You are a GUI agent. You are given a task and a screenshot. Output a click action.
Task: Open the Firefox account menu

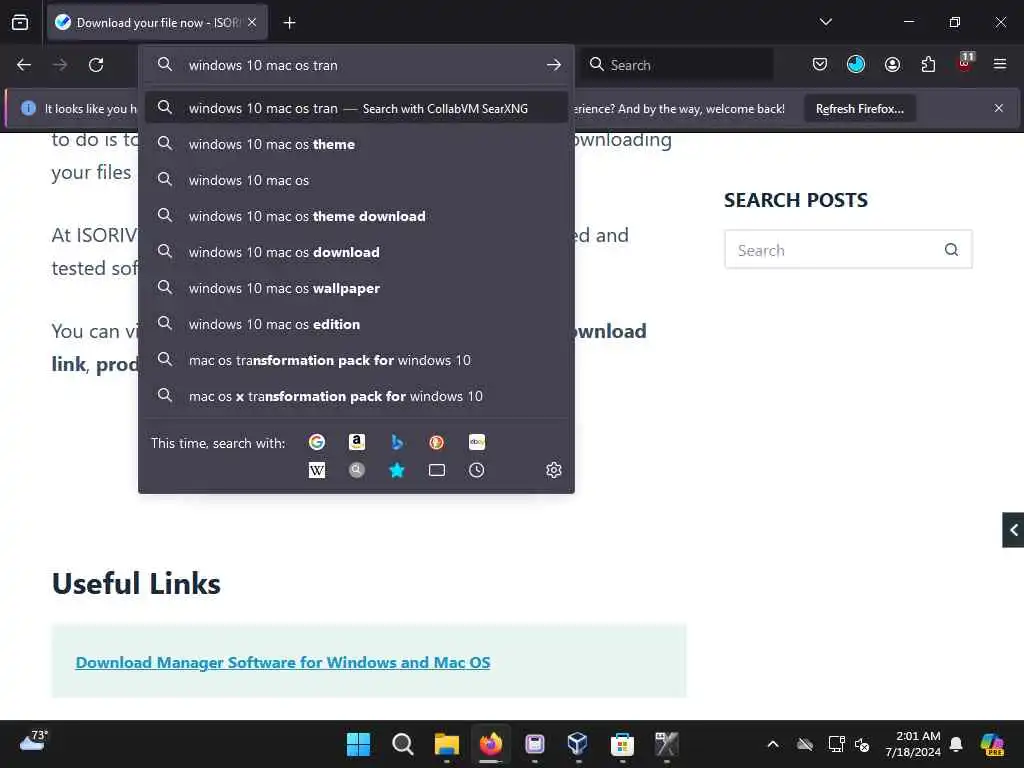[892, 64]
